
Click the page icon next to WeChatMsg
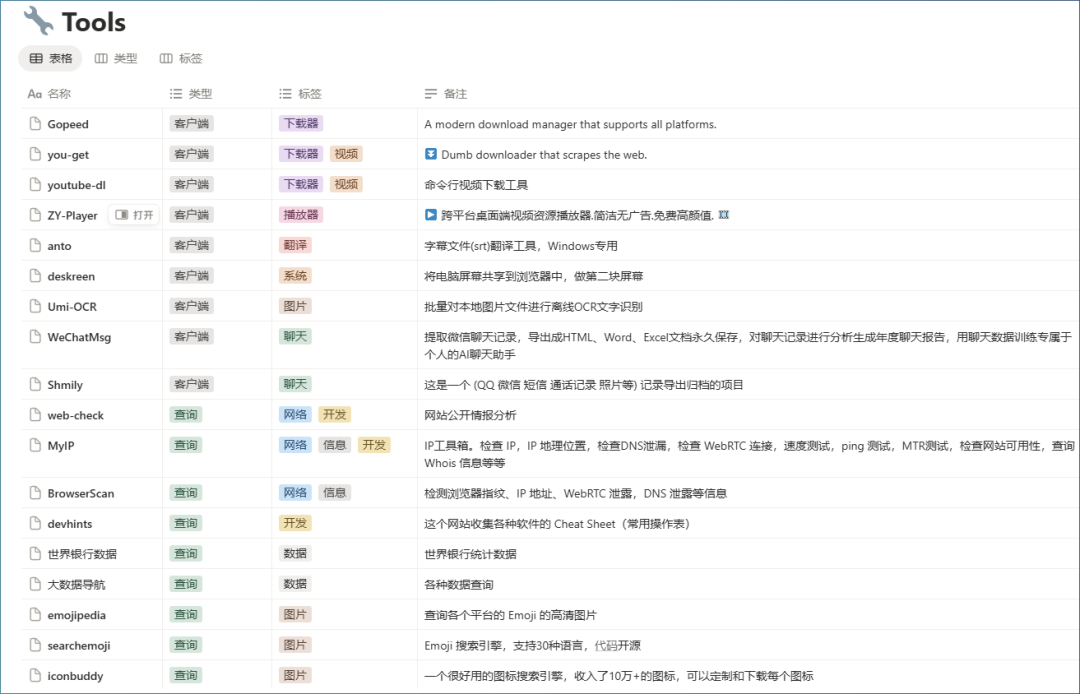click(x=37, y=336)
